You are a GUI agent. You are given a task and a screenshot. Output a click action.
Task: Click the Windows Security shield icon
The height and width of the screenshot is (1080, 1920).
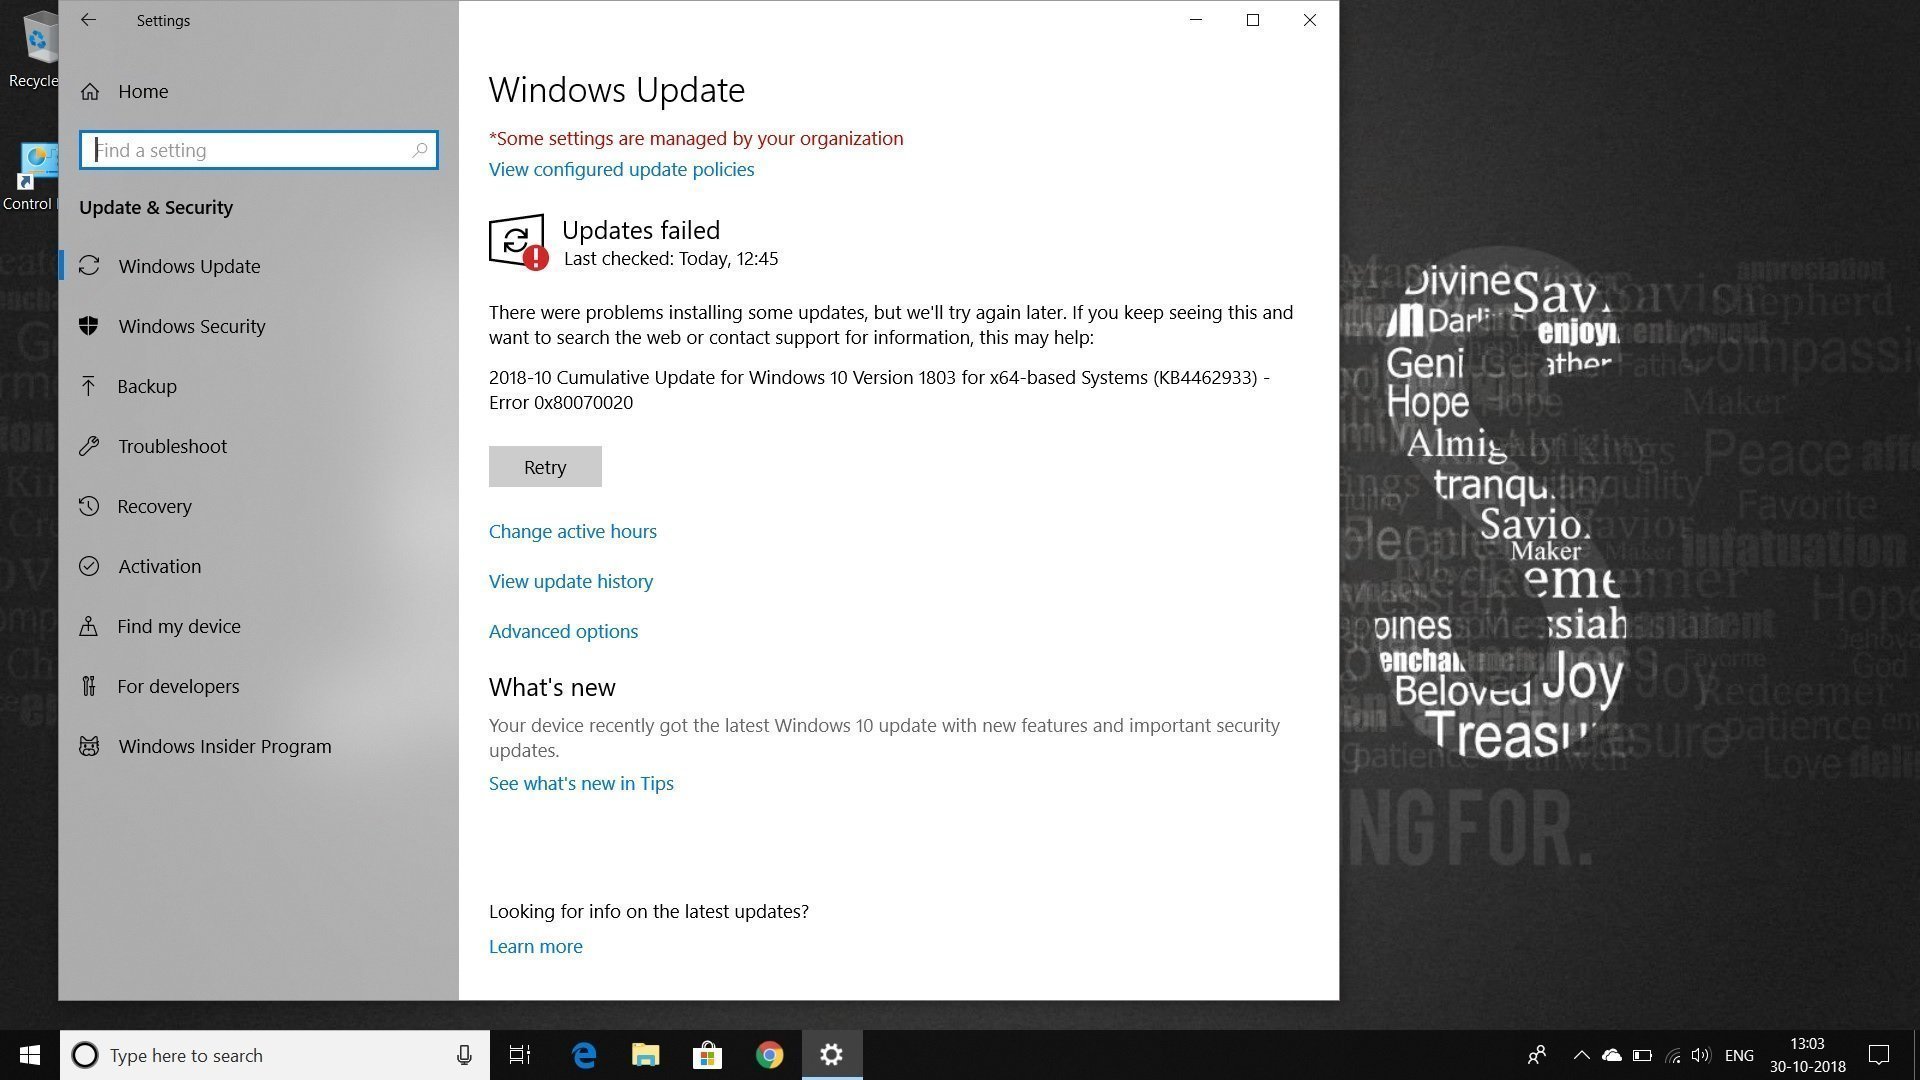pos(89,326)
